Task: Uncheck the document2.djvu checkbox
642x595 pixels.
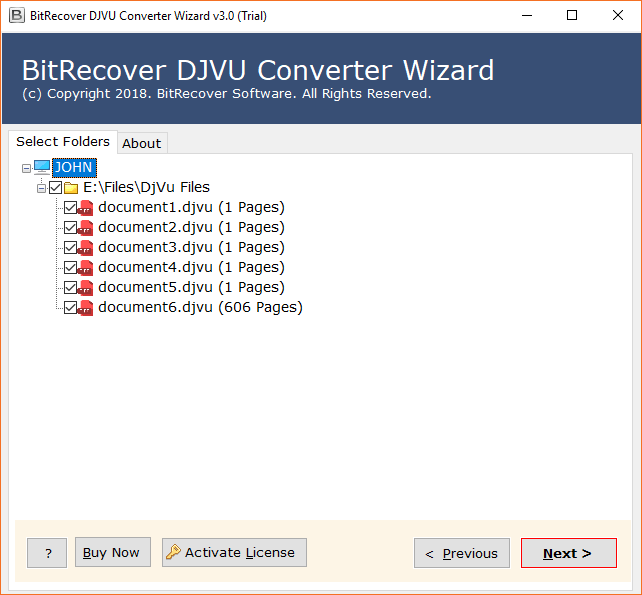Action: [x=70, y=228]
